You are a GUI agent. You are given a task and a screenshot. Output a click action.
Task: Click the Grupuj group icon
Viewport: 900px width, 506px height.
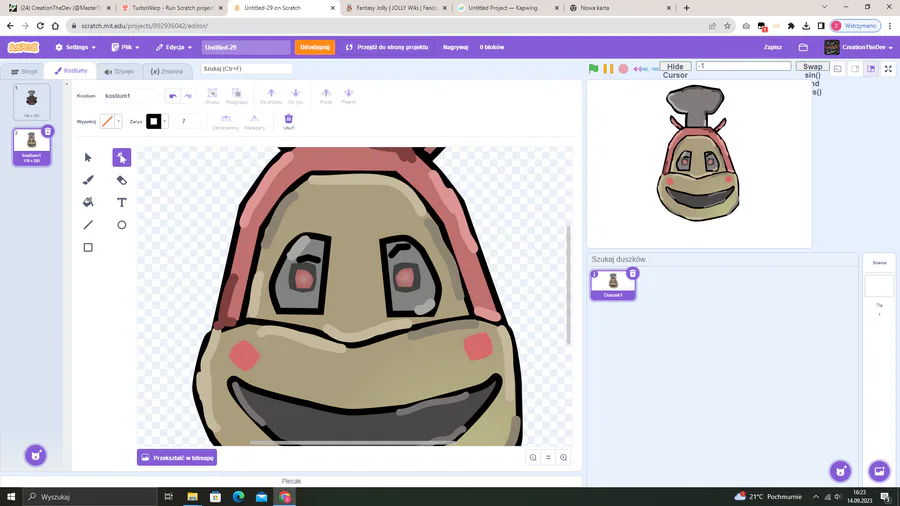[x=212, y=96]
